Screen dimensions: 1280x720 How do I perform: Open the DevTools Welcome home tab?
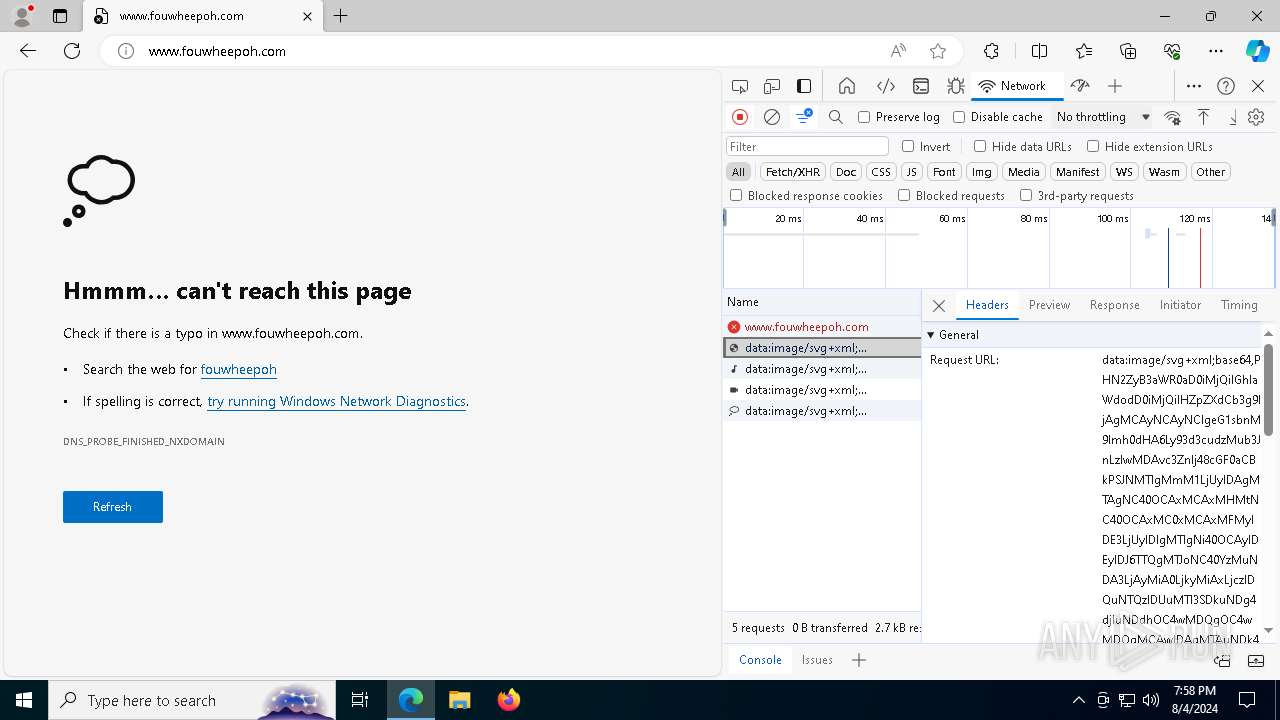pos(847,86)
